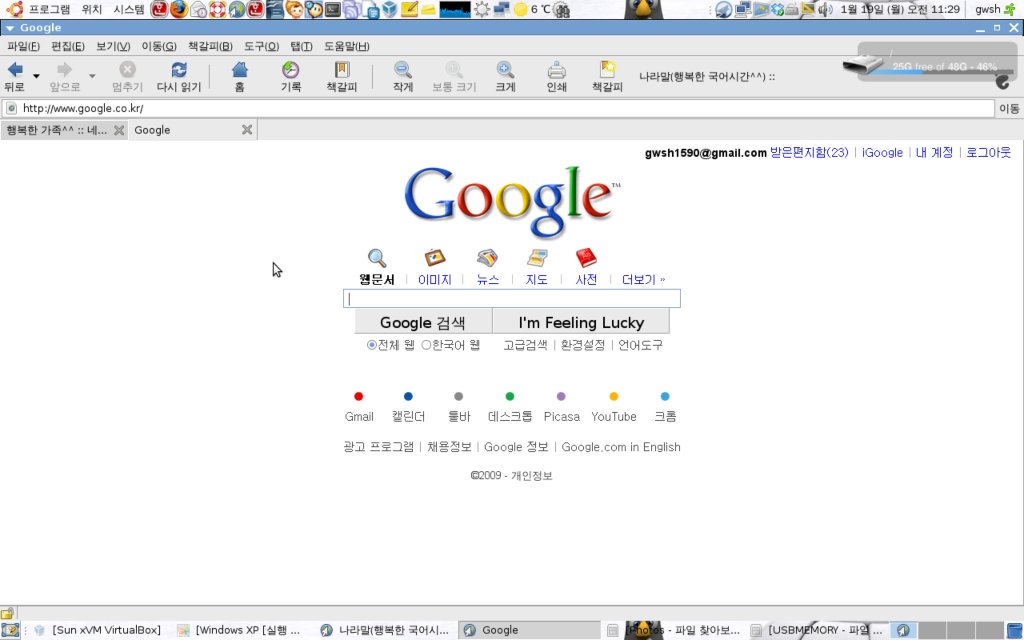Click the address bar showing google.co.kr
The image size is (1024, 640).
pos(499,108)
